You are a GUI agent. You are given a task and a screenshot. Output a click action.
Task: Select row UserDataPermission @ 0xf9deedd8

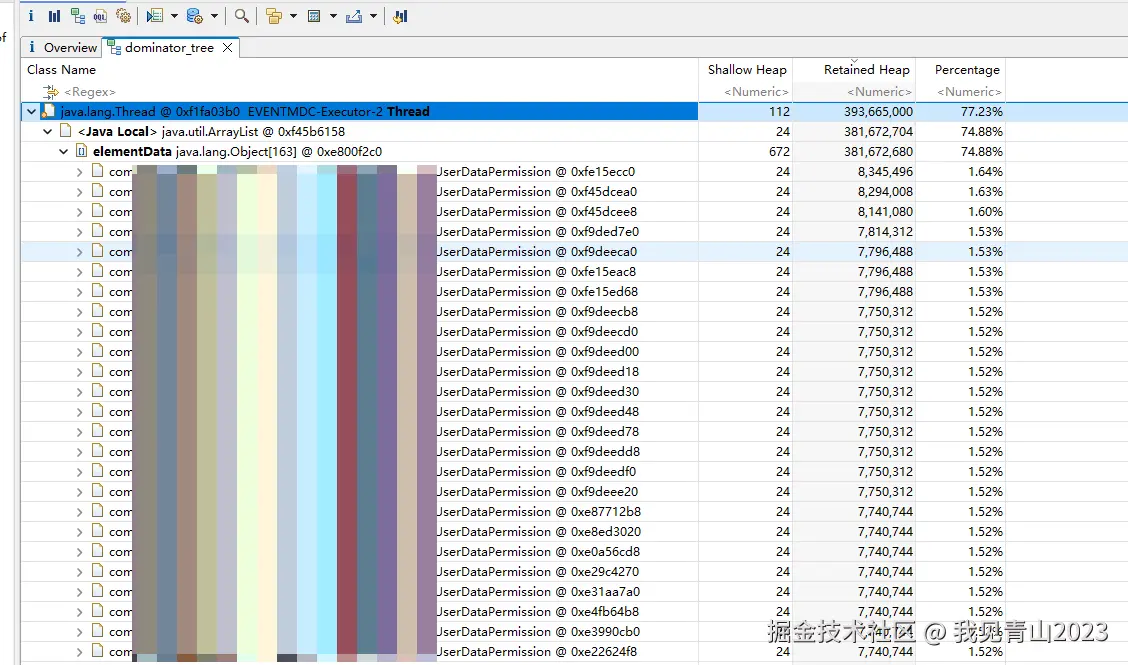click(513, 452)
